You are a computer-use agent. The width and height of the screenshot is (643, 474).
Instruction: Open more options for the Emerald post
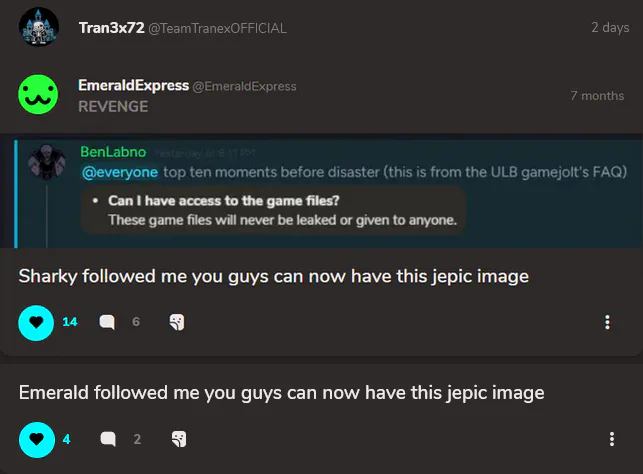tap(611, 439)
